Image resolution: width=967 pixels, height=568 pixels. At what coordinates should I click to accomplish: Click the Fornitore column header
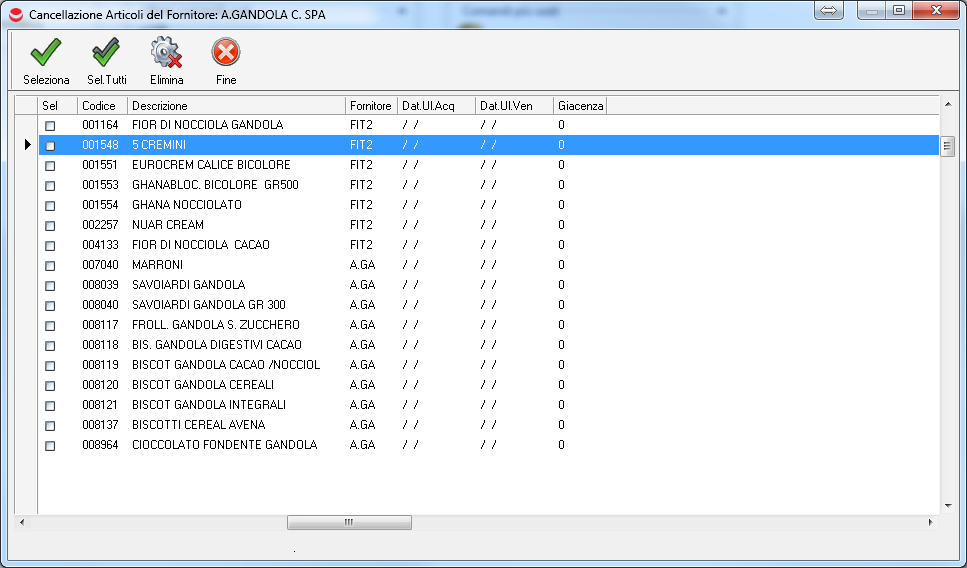(371, 106)
